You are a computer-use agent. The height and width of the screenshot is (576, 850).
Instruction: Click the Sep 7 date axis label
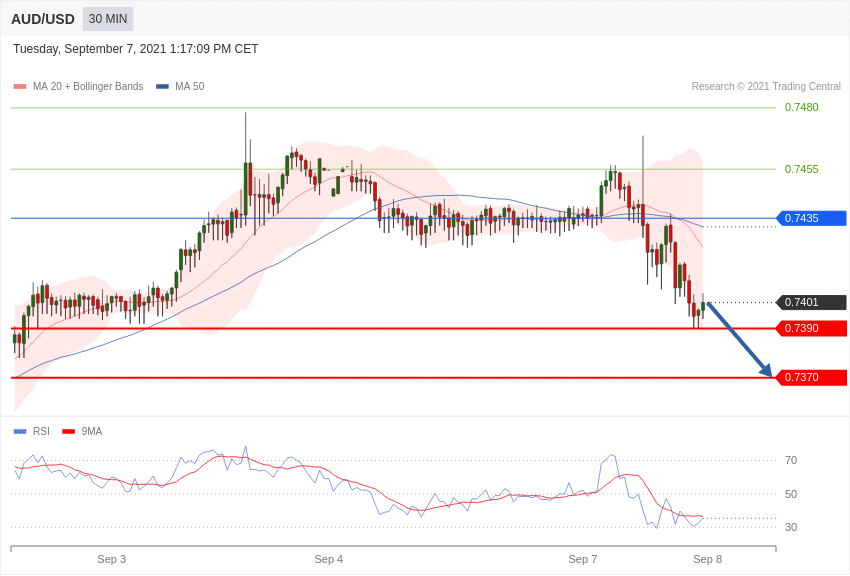click(583, 559)
